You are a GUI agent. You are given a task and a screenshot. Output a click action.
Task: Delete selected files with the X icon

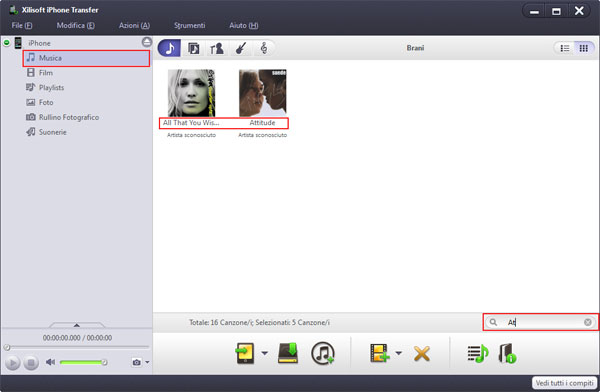click(x=422, y=354)
